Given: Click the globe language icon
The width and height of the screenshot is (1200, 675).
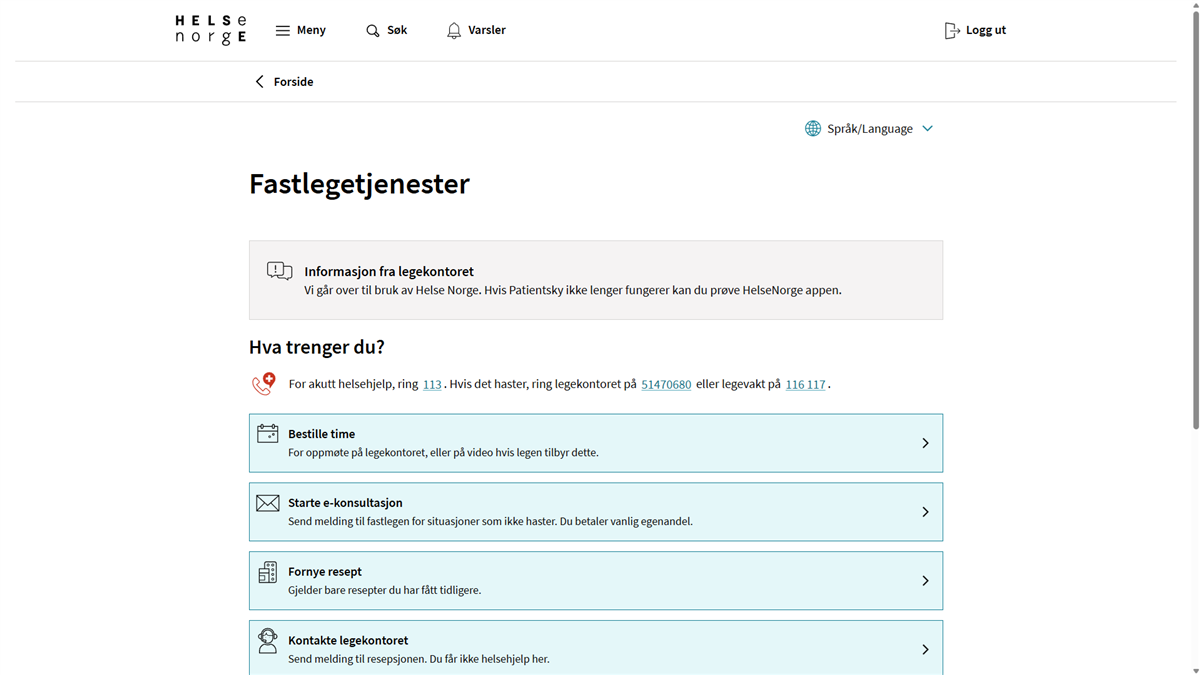Looking at the screenshot, I should [x=813, y=129].
